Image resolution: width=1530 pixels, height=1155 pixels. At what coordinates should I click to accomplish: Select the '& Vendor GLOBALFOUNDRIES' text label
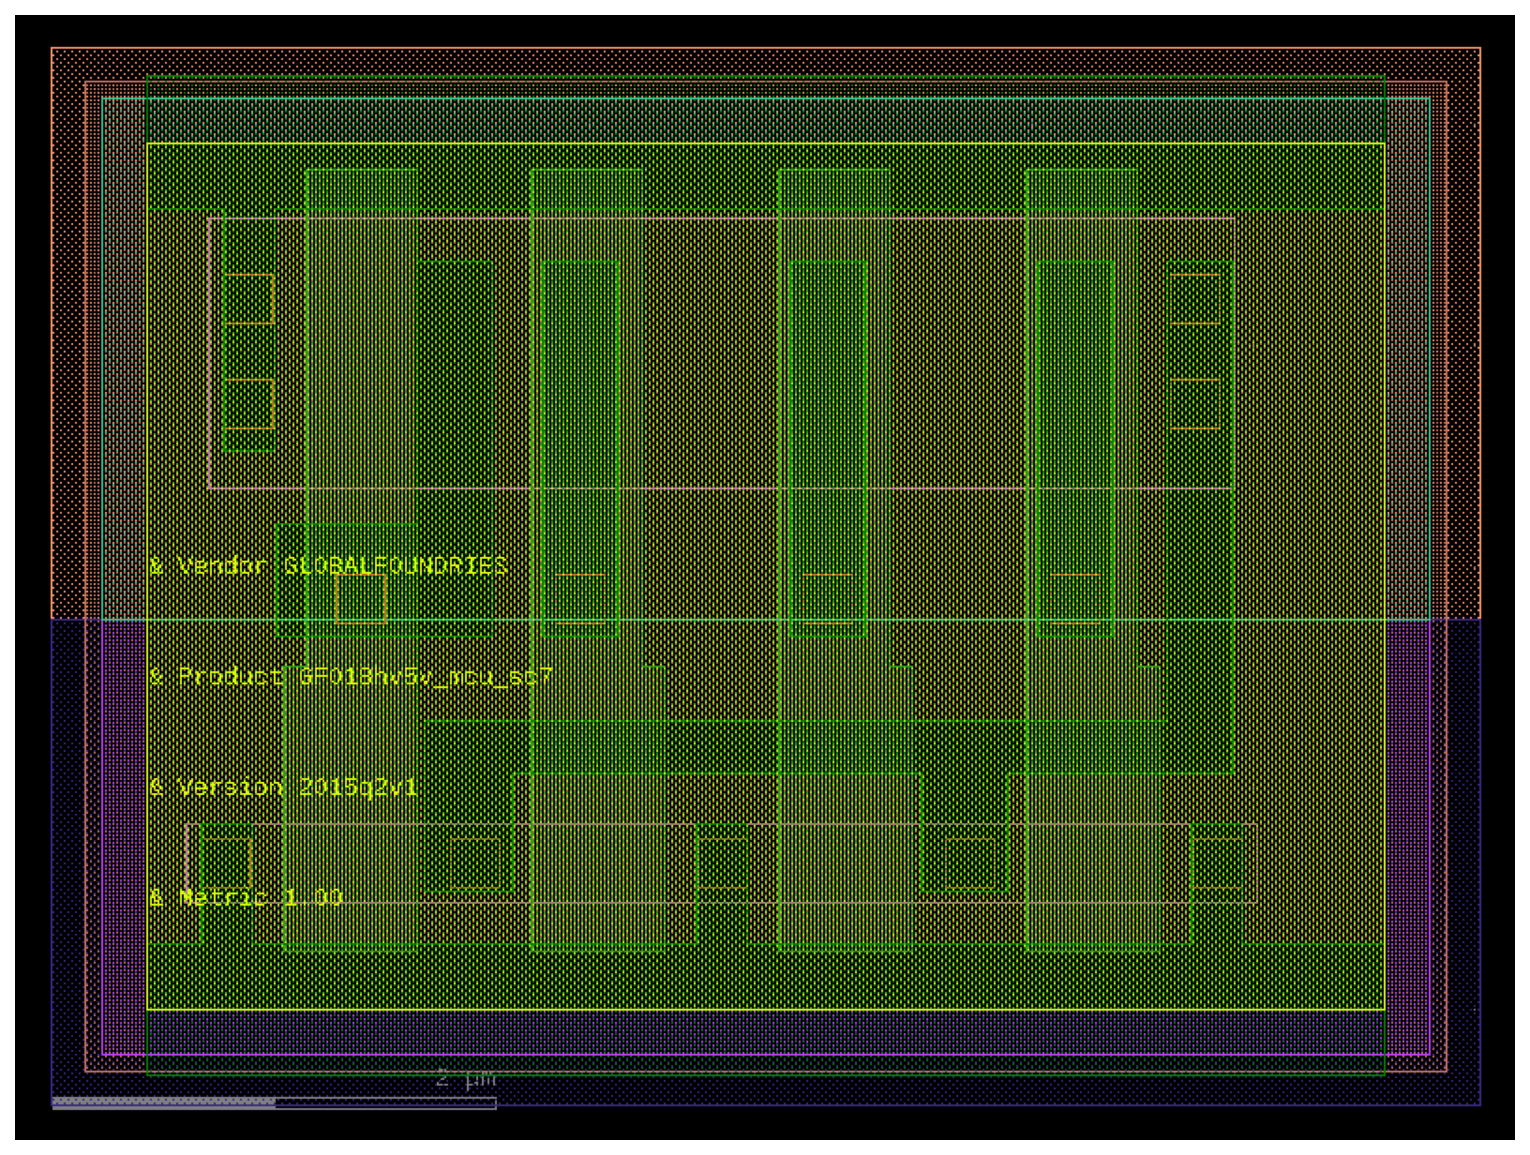(x=328, y=566)
